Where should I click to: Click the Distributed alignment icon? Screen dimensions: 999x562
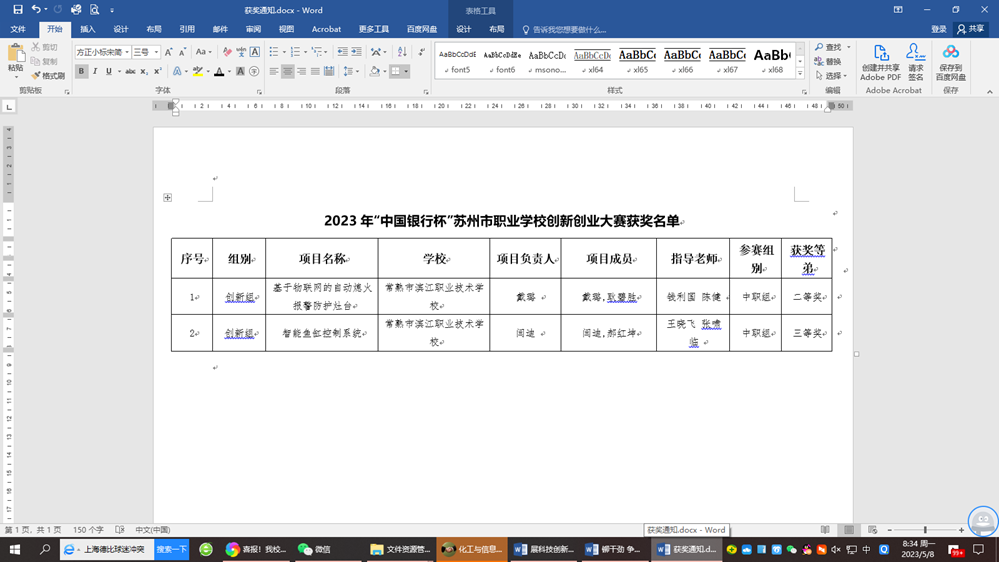pos(329,71)
